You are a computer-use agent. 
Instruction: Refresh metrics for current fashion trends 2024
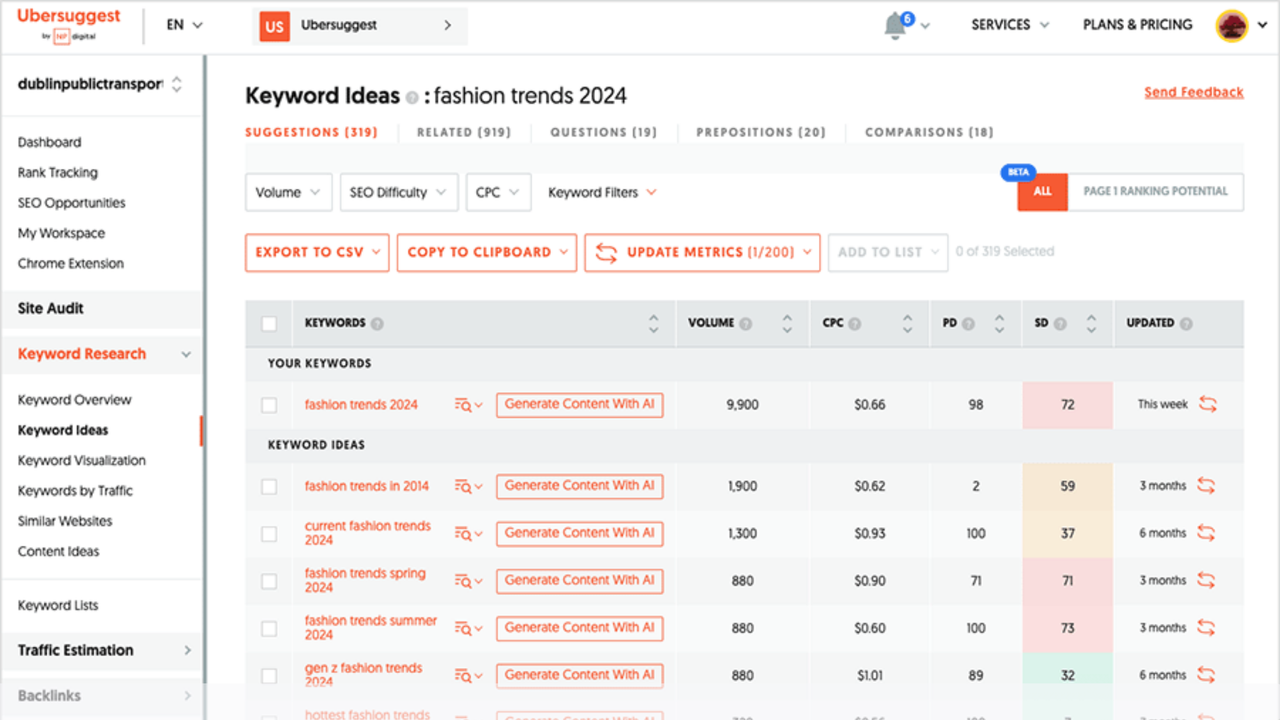[x=1206, y=533]
